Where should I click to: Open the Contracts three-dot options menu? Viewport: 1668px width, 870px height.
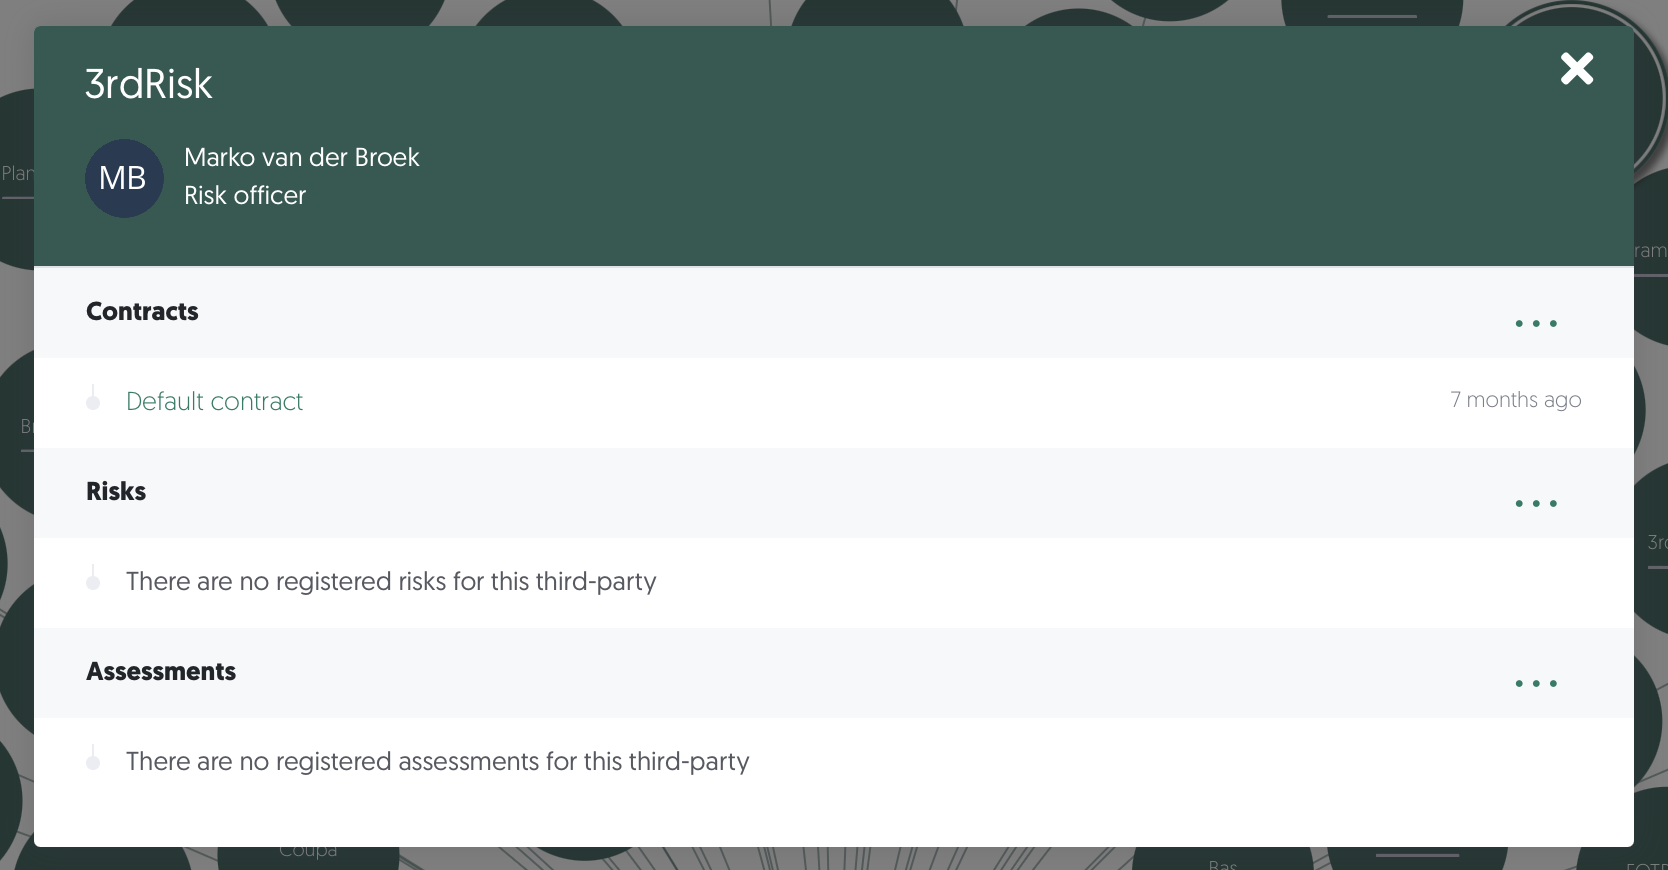[x=1536, y=323]
